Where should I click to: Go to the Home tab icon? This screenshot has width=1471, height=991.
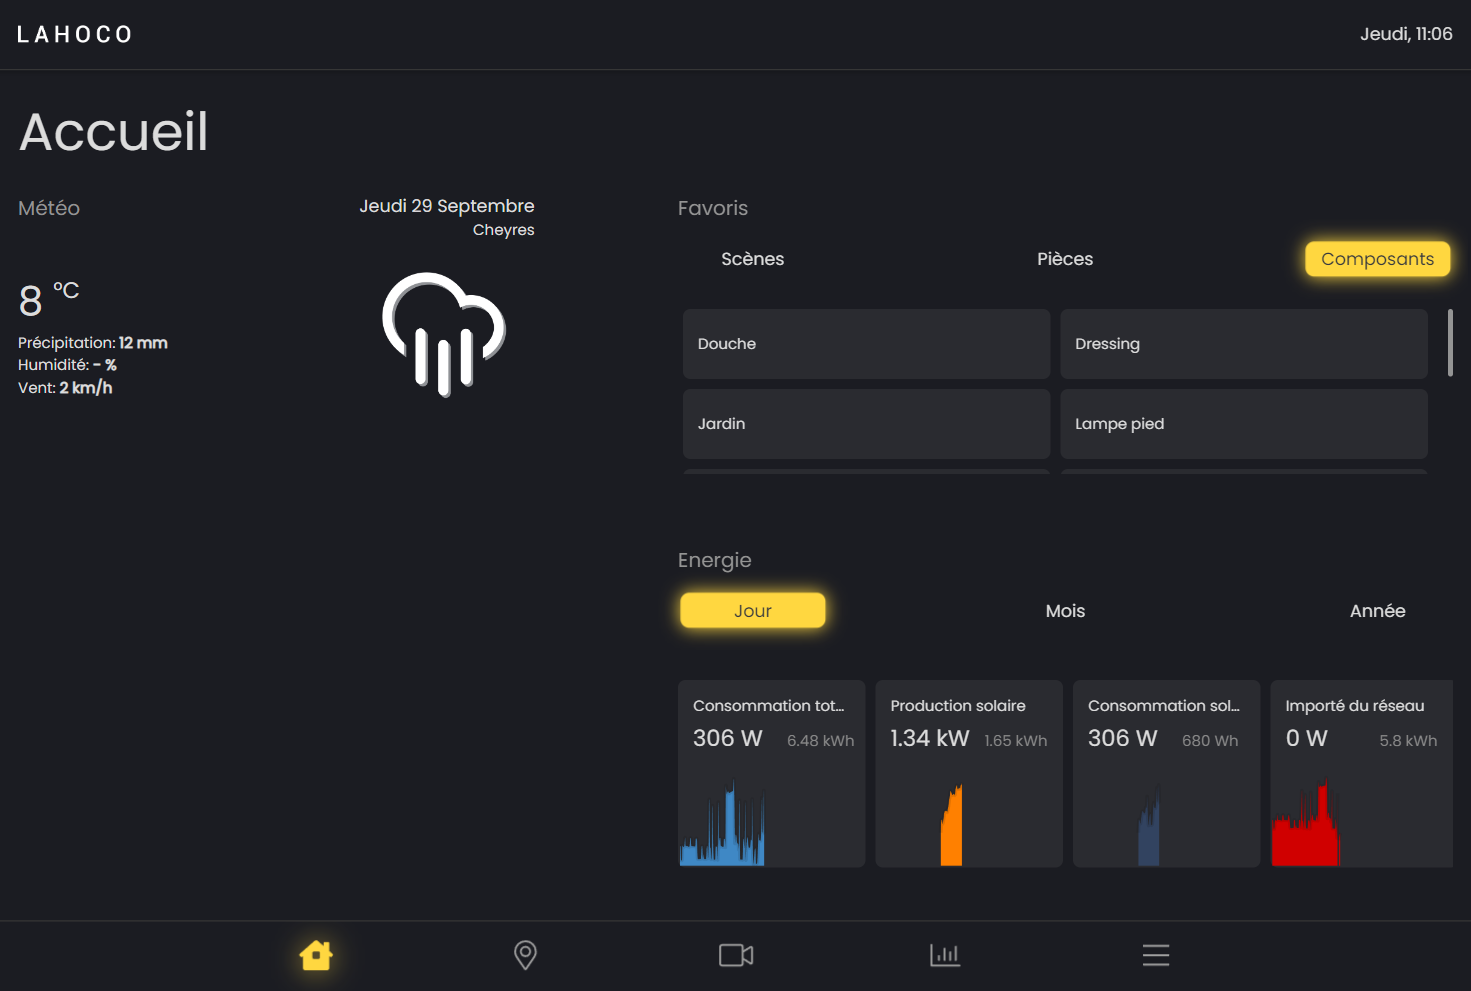point(316,955)
